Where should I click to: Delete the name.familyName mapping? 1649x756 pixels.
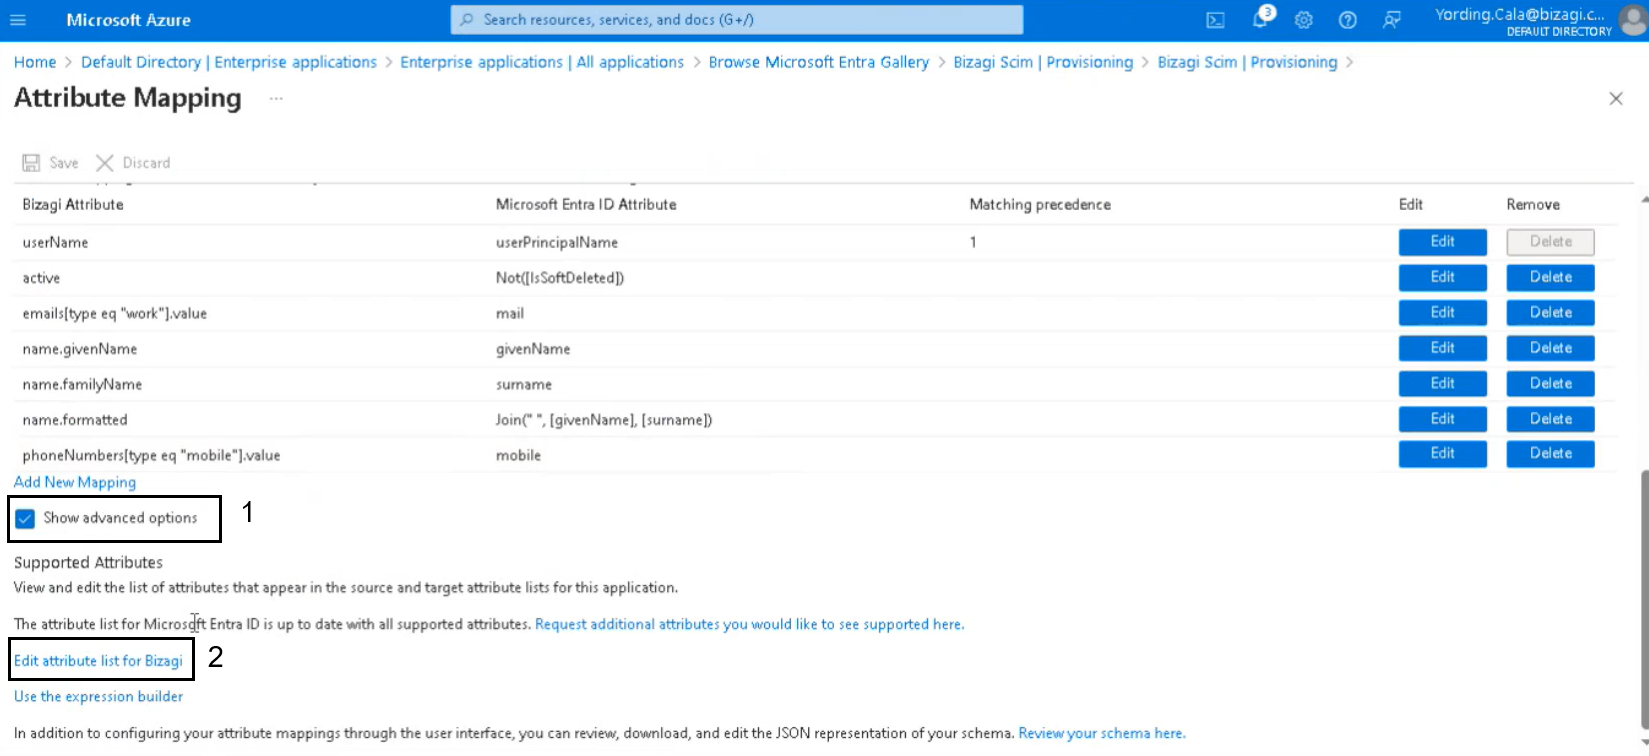[x=1550, y=384]
